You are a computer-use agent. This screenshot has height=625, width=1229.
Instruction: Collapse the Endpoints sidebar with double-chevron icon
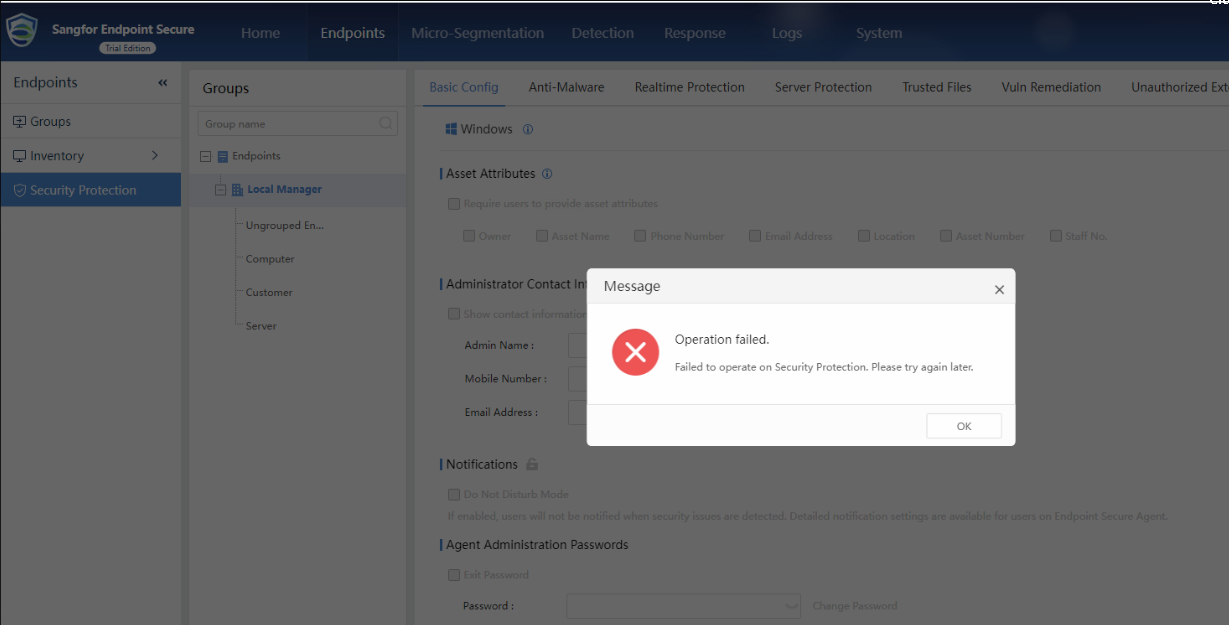[x=163, y=83]
